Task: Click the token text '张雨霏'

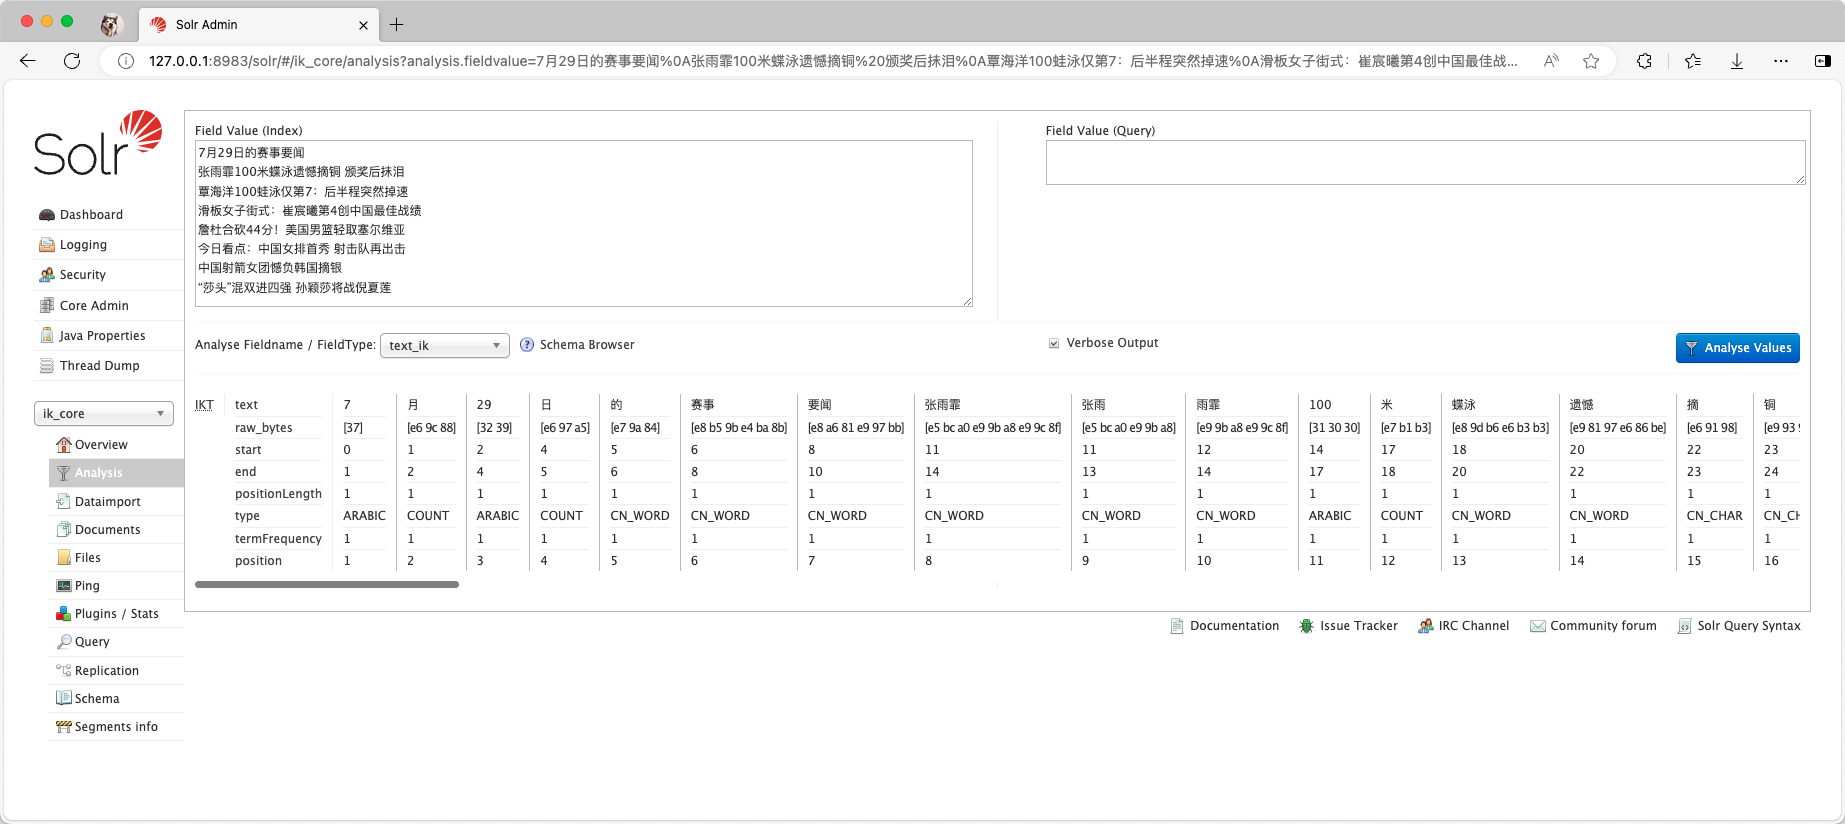Action: click(x=942, y=405)
